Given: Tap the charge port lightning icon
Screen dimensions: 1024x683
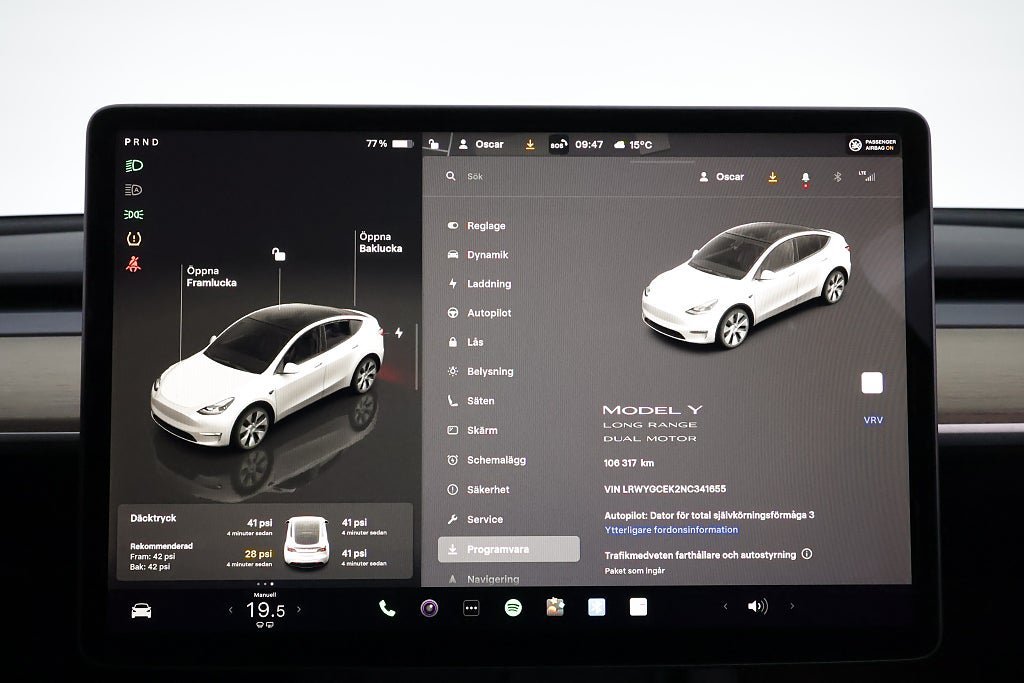Looking at the screenshot, I should pyautogui.click(x=398, y=332).
